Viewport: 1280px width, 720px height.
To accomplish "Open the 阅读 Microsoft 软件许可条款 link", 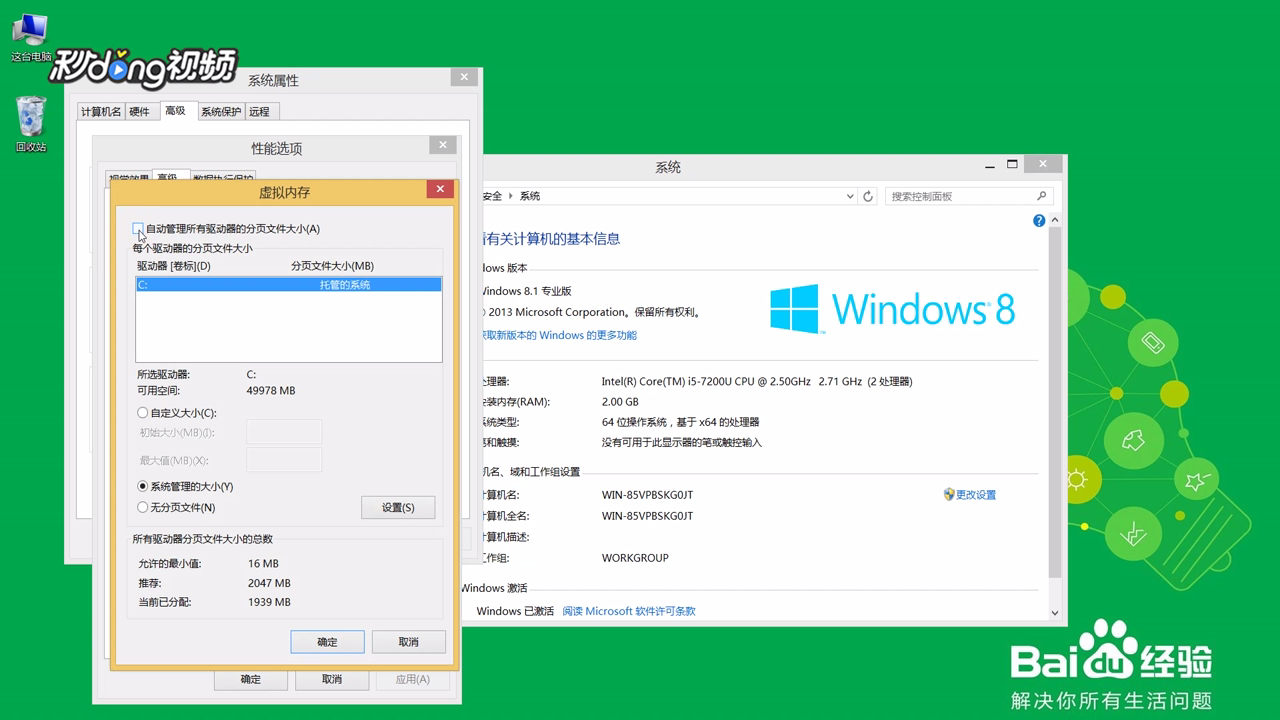I will coord(628,611).
